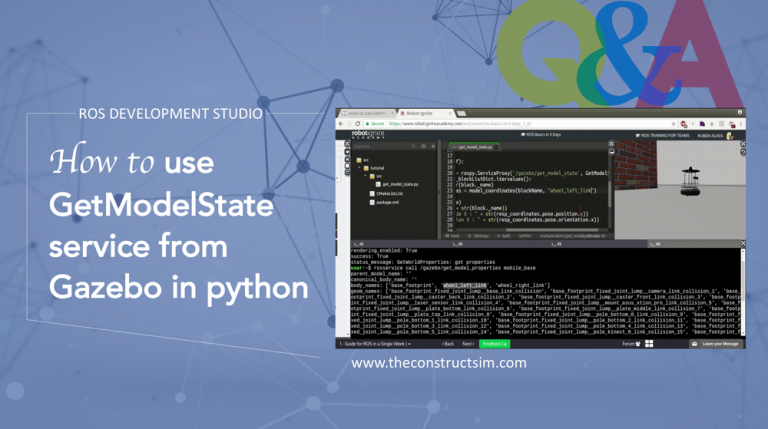Open ROS Training for Teams link
Screen dimensions: 768x429
point(662,135)
